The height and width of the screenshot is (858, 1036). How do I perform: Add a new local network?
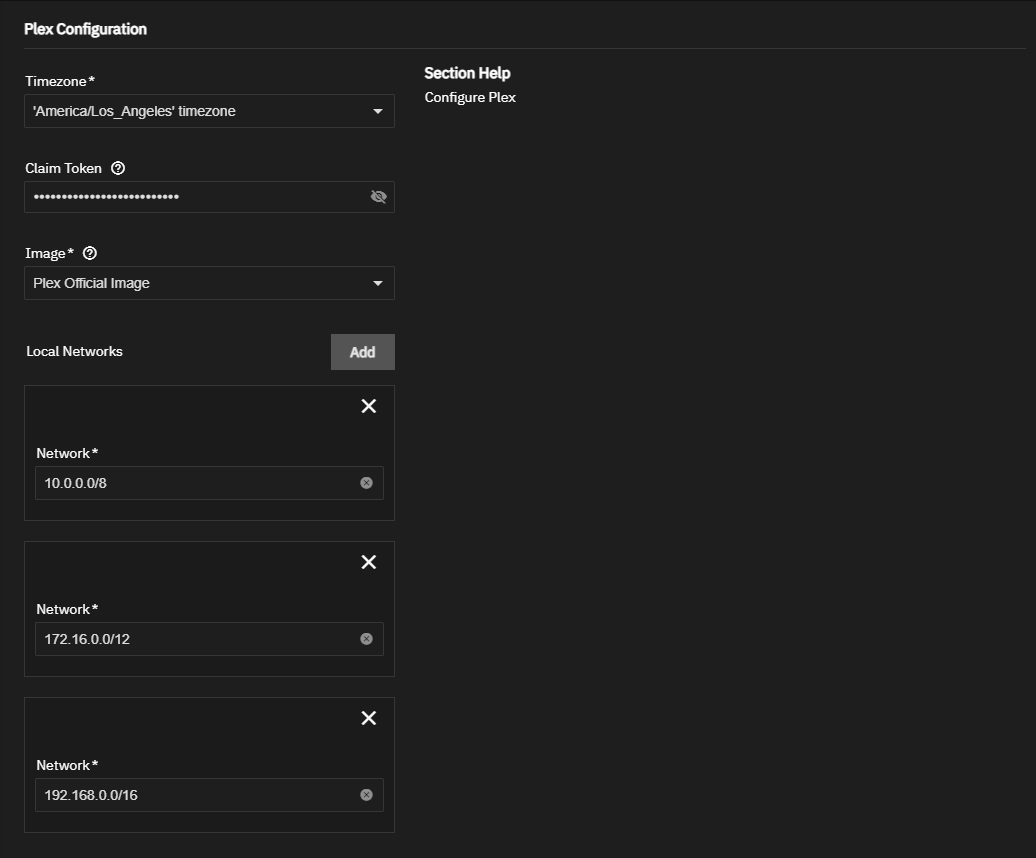coord(363,352)
